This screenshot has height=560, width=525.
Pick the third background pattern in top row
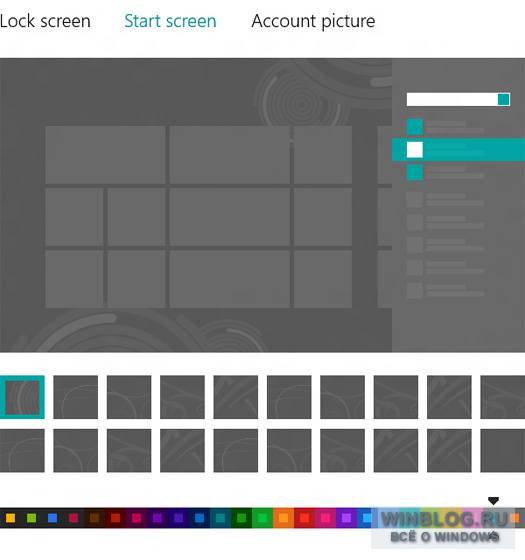click(129, 397)
